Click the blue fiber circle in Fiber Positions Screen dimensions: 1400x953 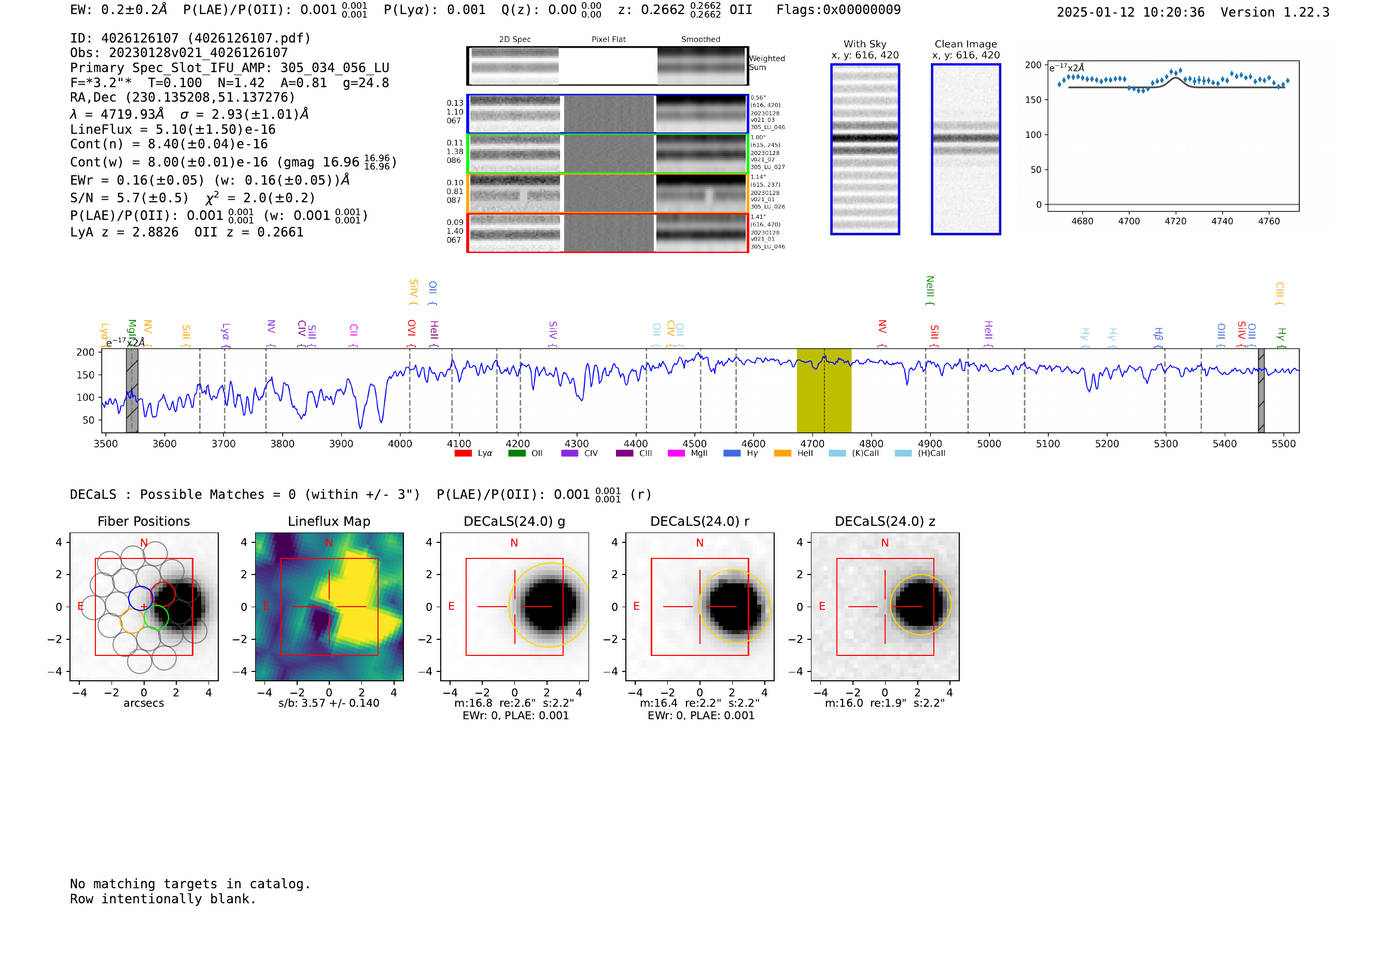pyautogui.click(x=140, y=598)
